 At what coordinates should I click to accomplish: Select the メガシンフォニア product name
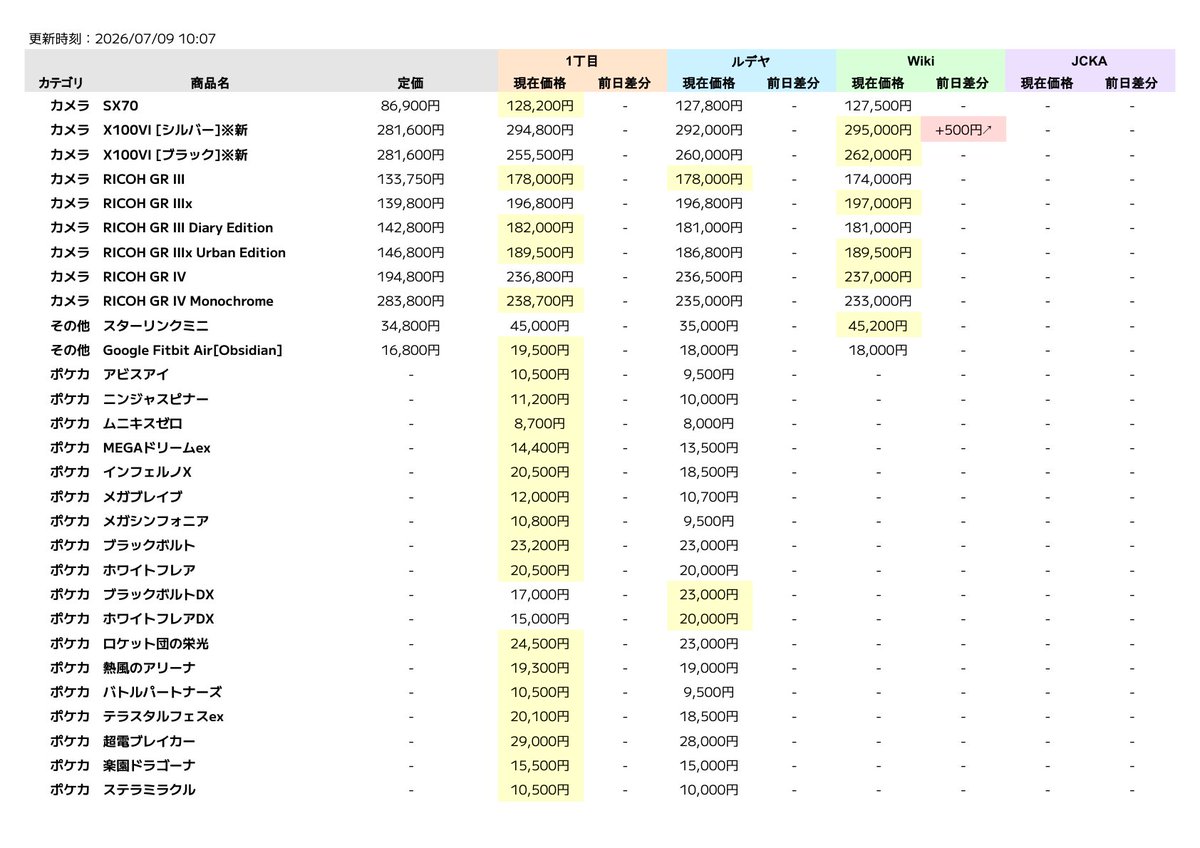(x=155, y=521)
